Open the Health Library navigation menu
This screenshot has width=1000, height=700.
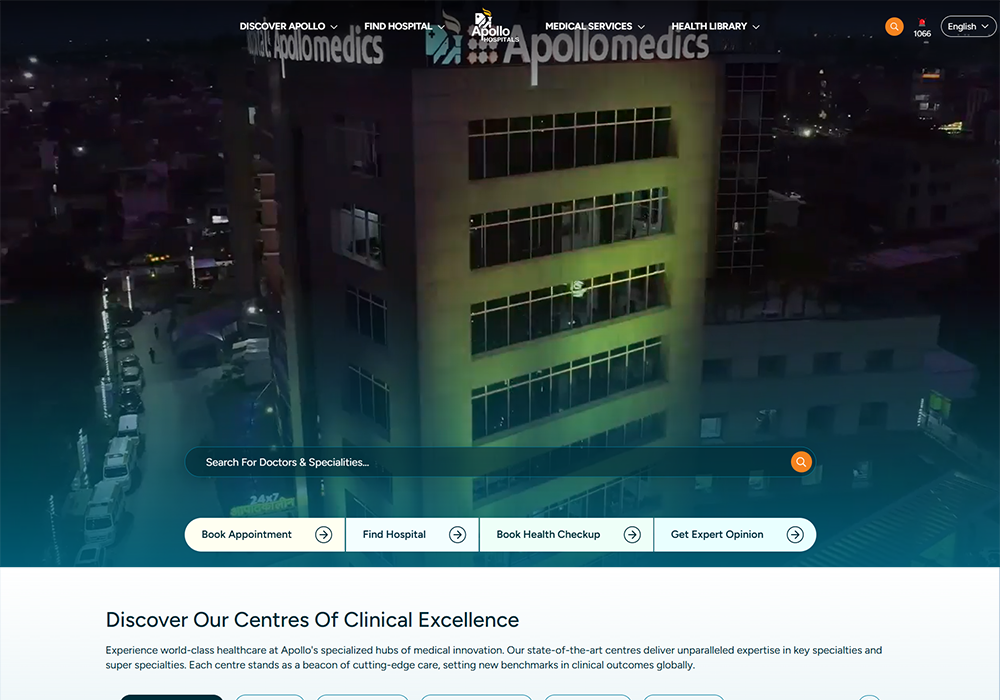[x=716, y=26]
